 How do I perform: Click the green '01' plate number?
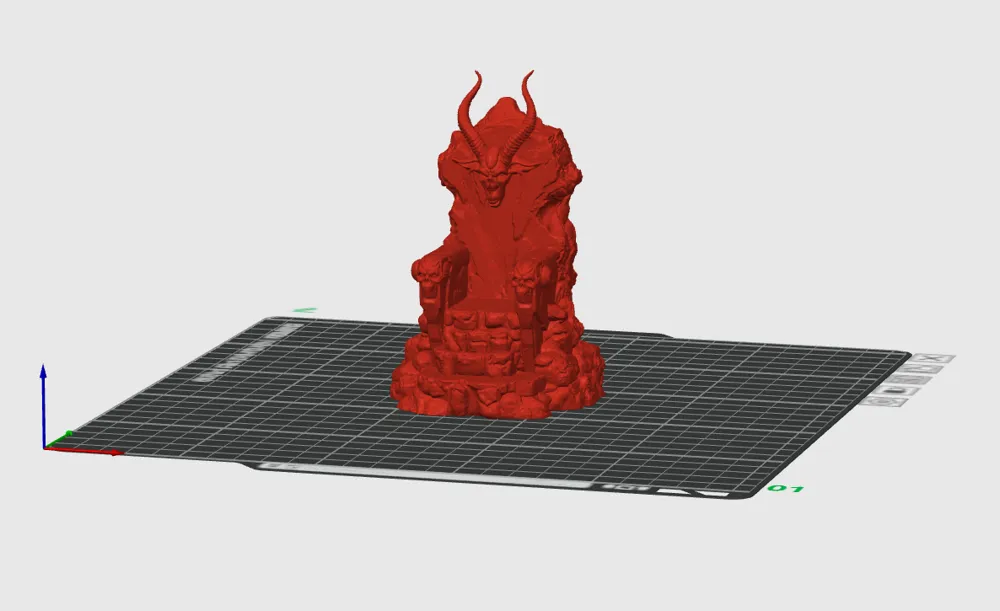pyautogui.click(x=783, y=490)
